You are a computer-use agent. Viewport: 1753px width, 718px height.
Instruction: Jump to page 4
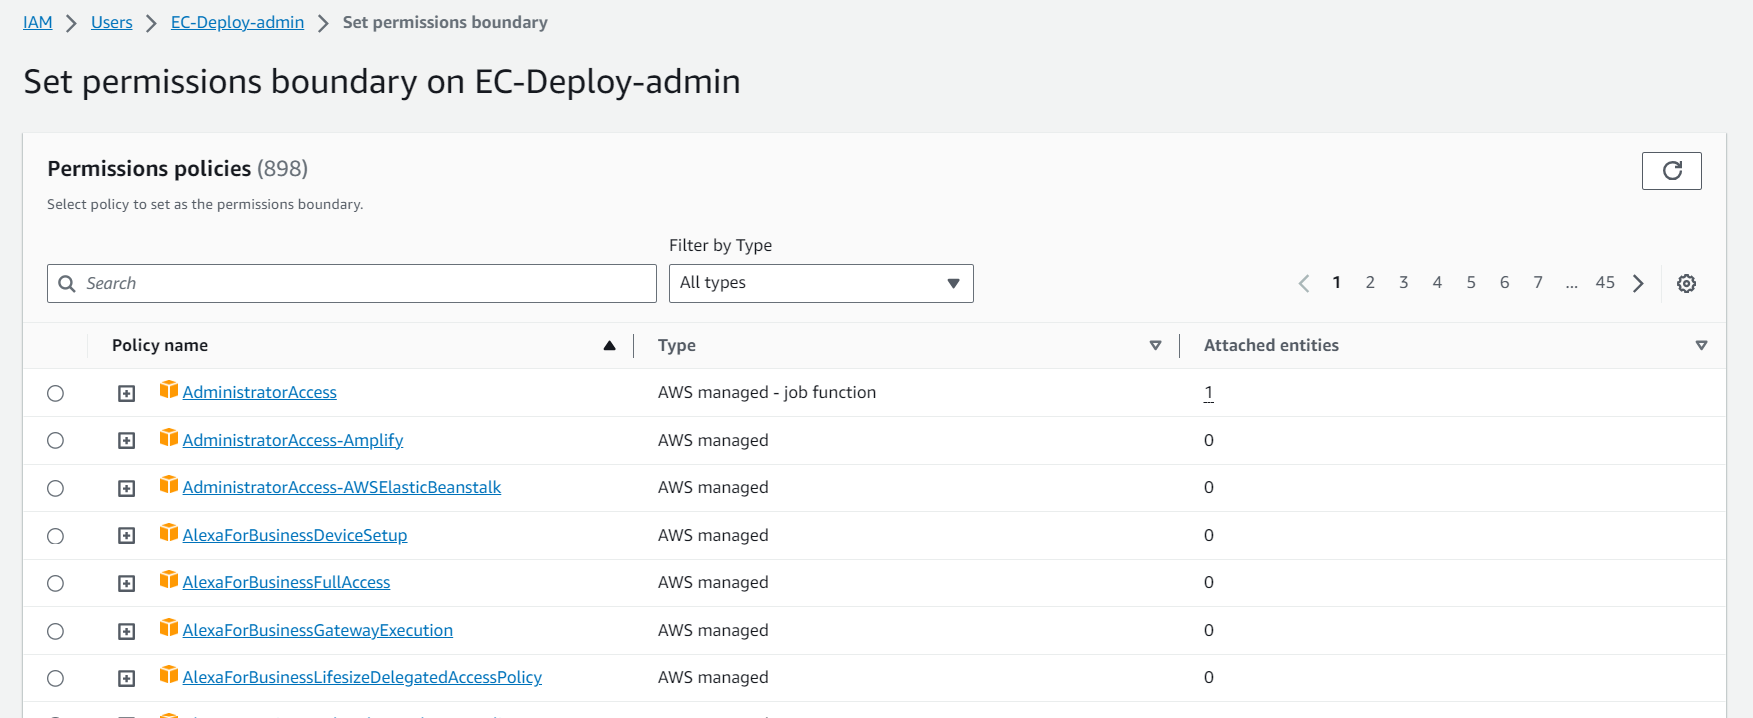pos(1437,282)
